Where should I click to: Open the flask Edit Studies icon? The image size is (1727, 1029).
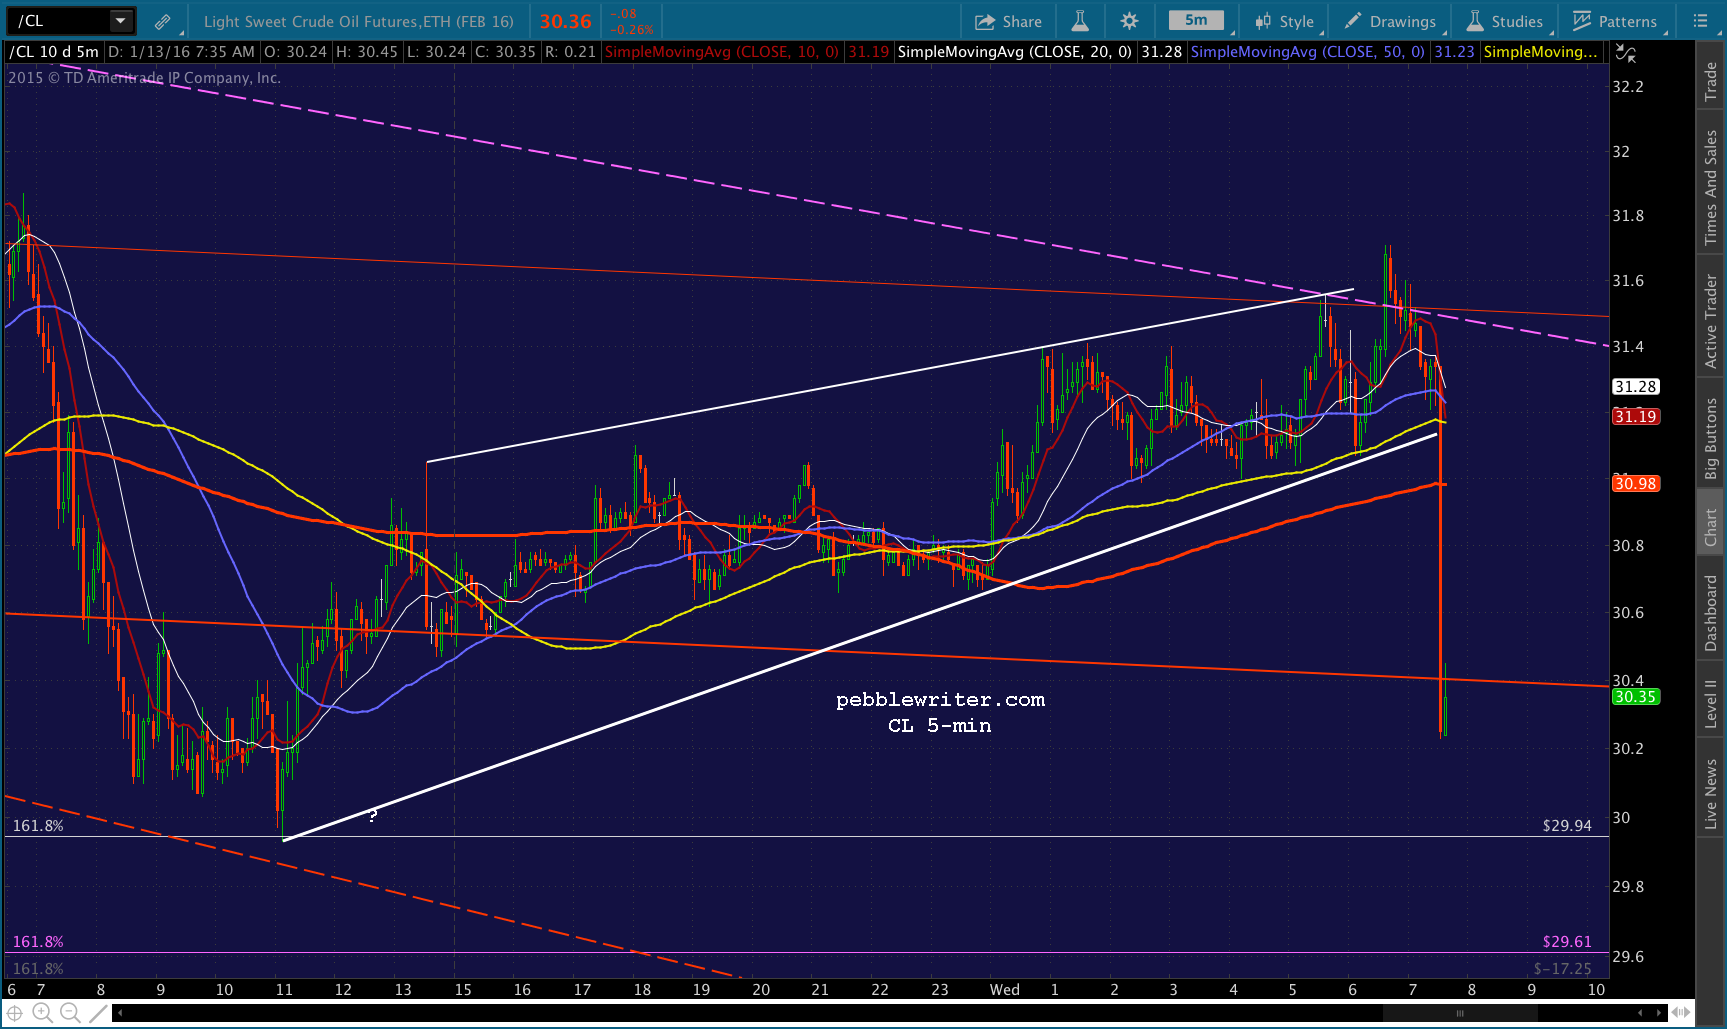coord(1080,21)
